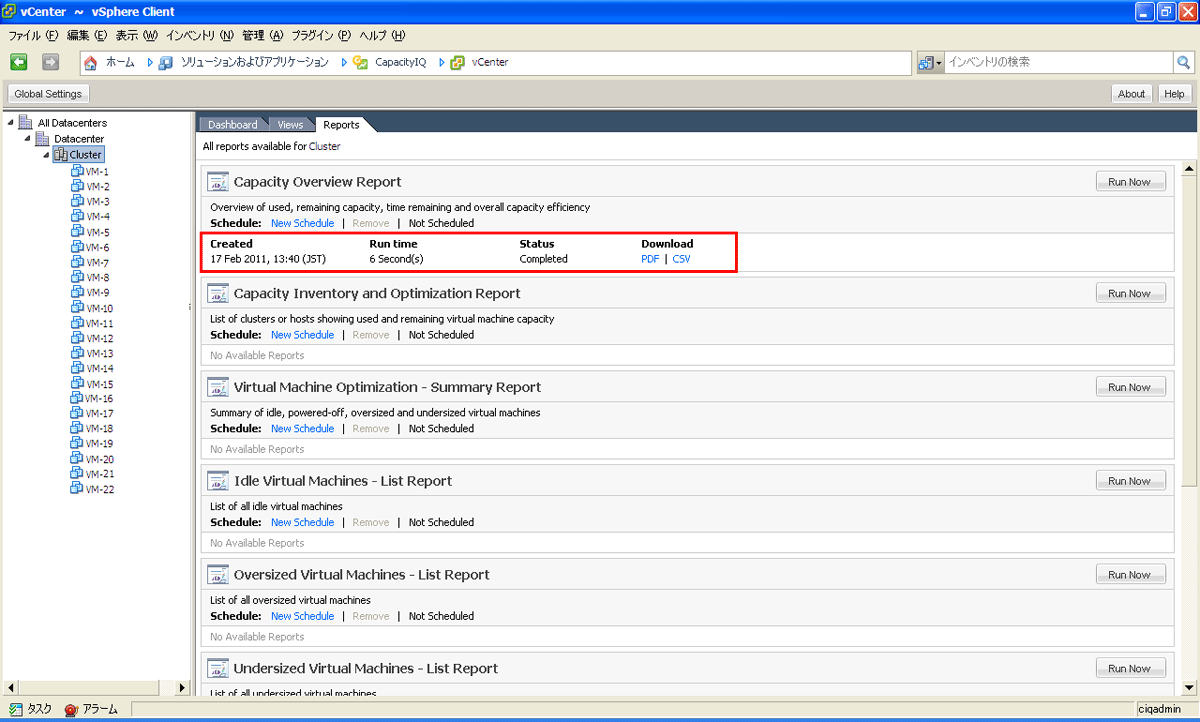Click the VM-11 virtual machine icon
The height and width of the screenshot is (722, 1200).
pyautogui.click(x=78, y=323)
